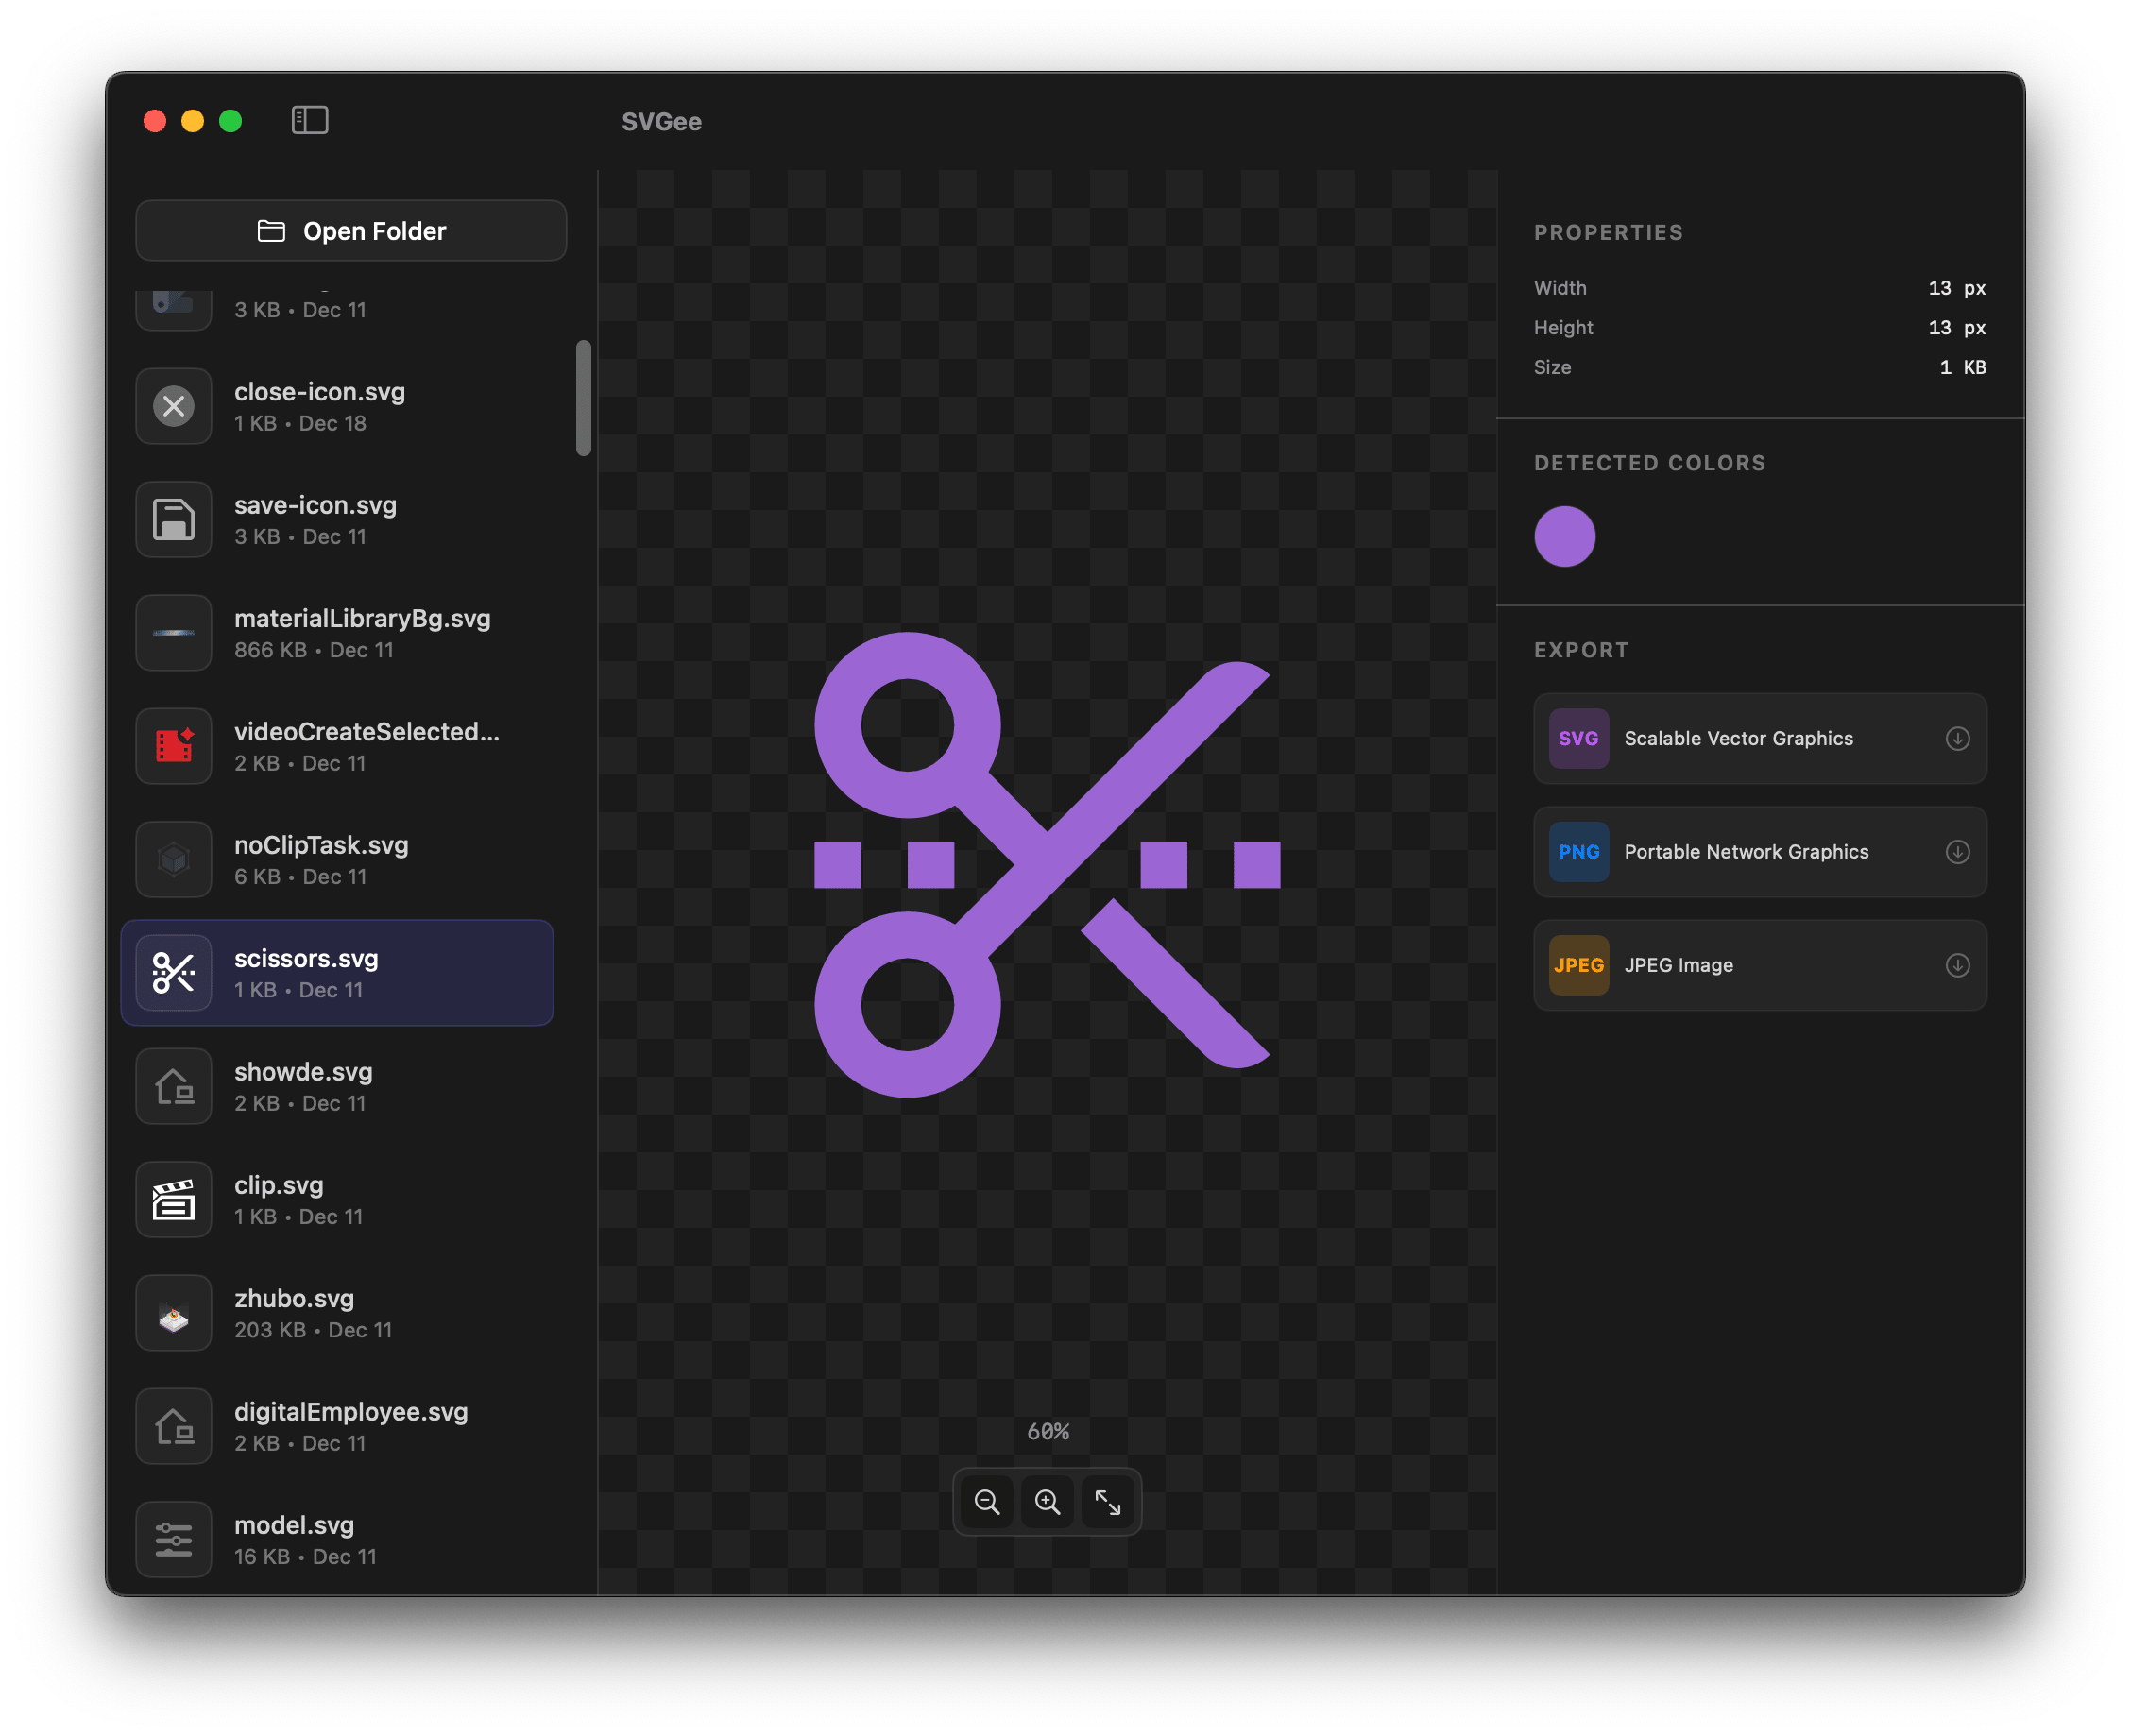Screen dimensions: 2131x1736
Task: Click the zoom out magnifier icon
Action: [x=986, y=1501]
